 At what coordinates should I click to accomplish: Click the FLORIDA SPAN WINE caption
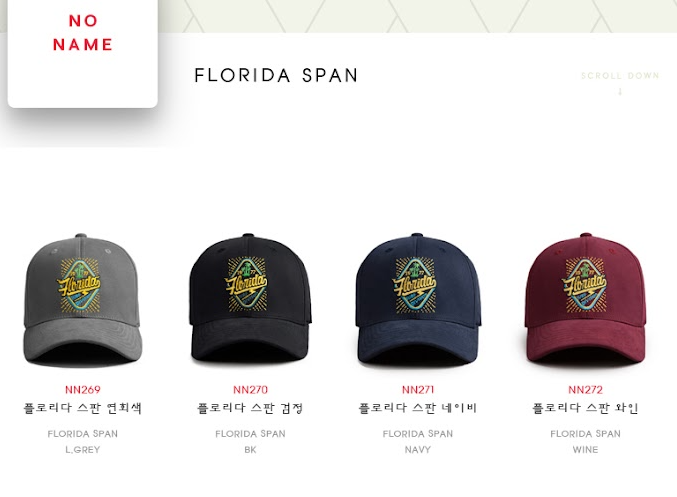point(585,441)
